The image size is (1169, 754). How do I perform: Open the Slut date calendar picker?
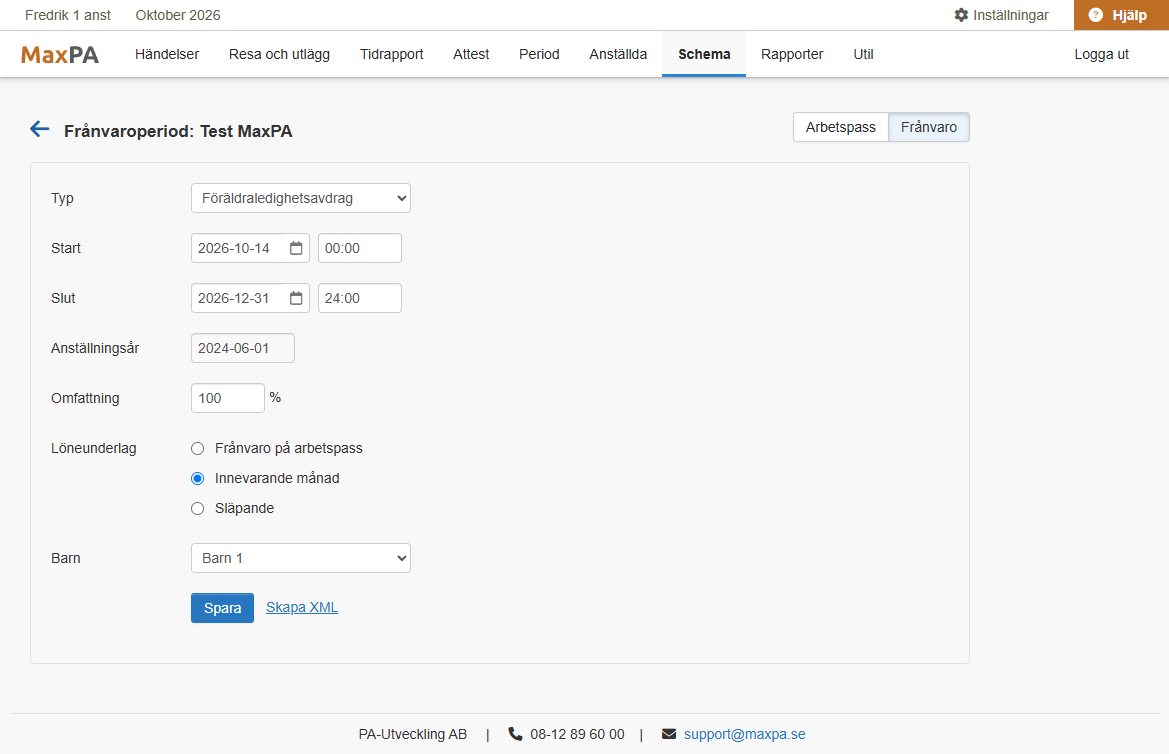(296, 298)
